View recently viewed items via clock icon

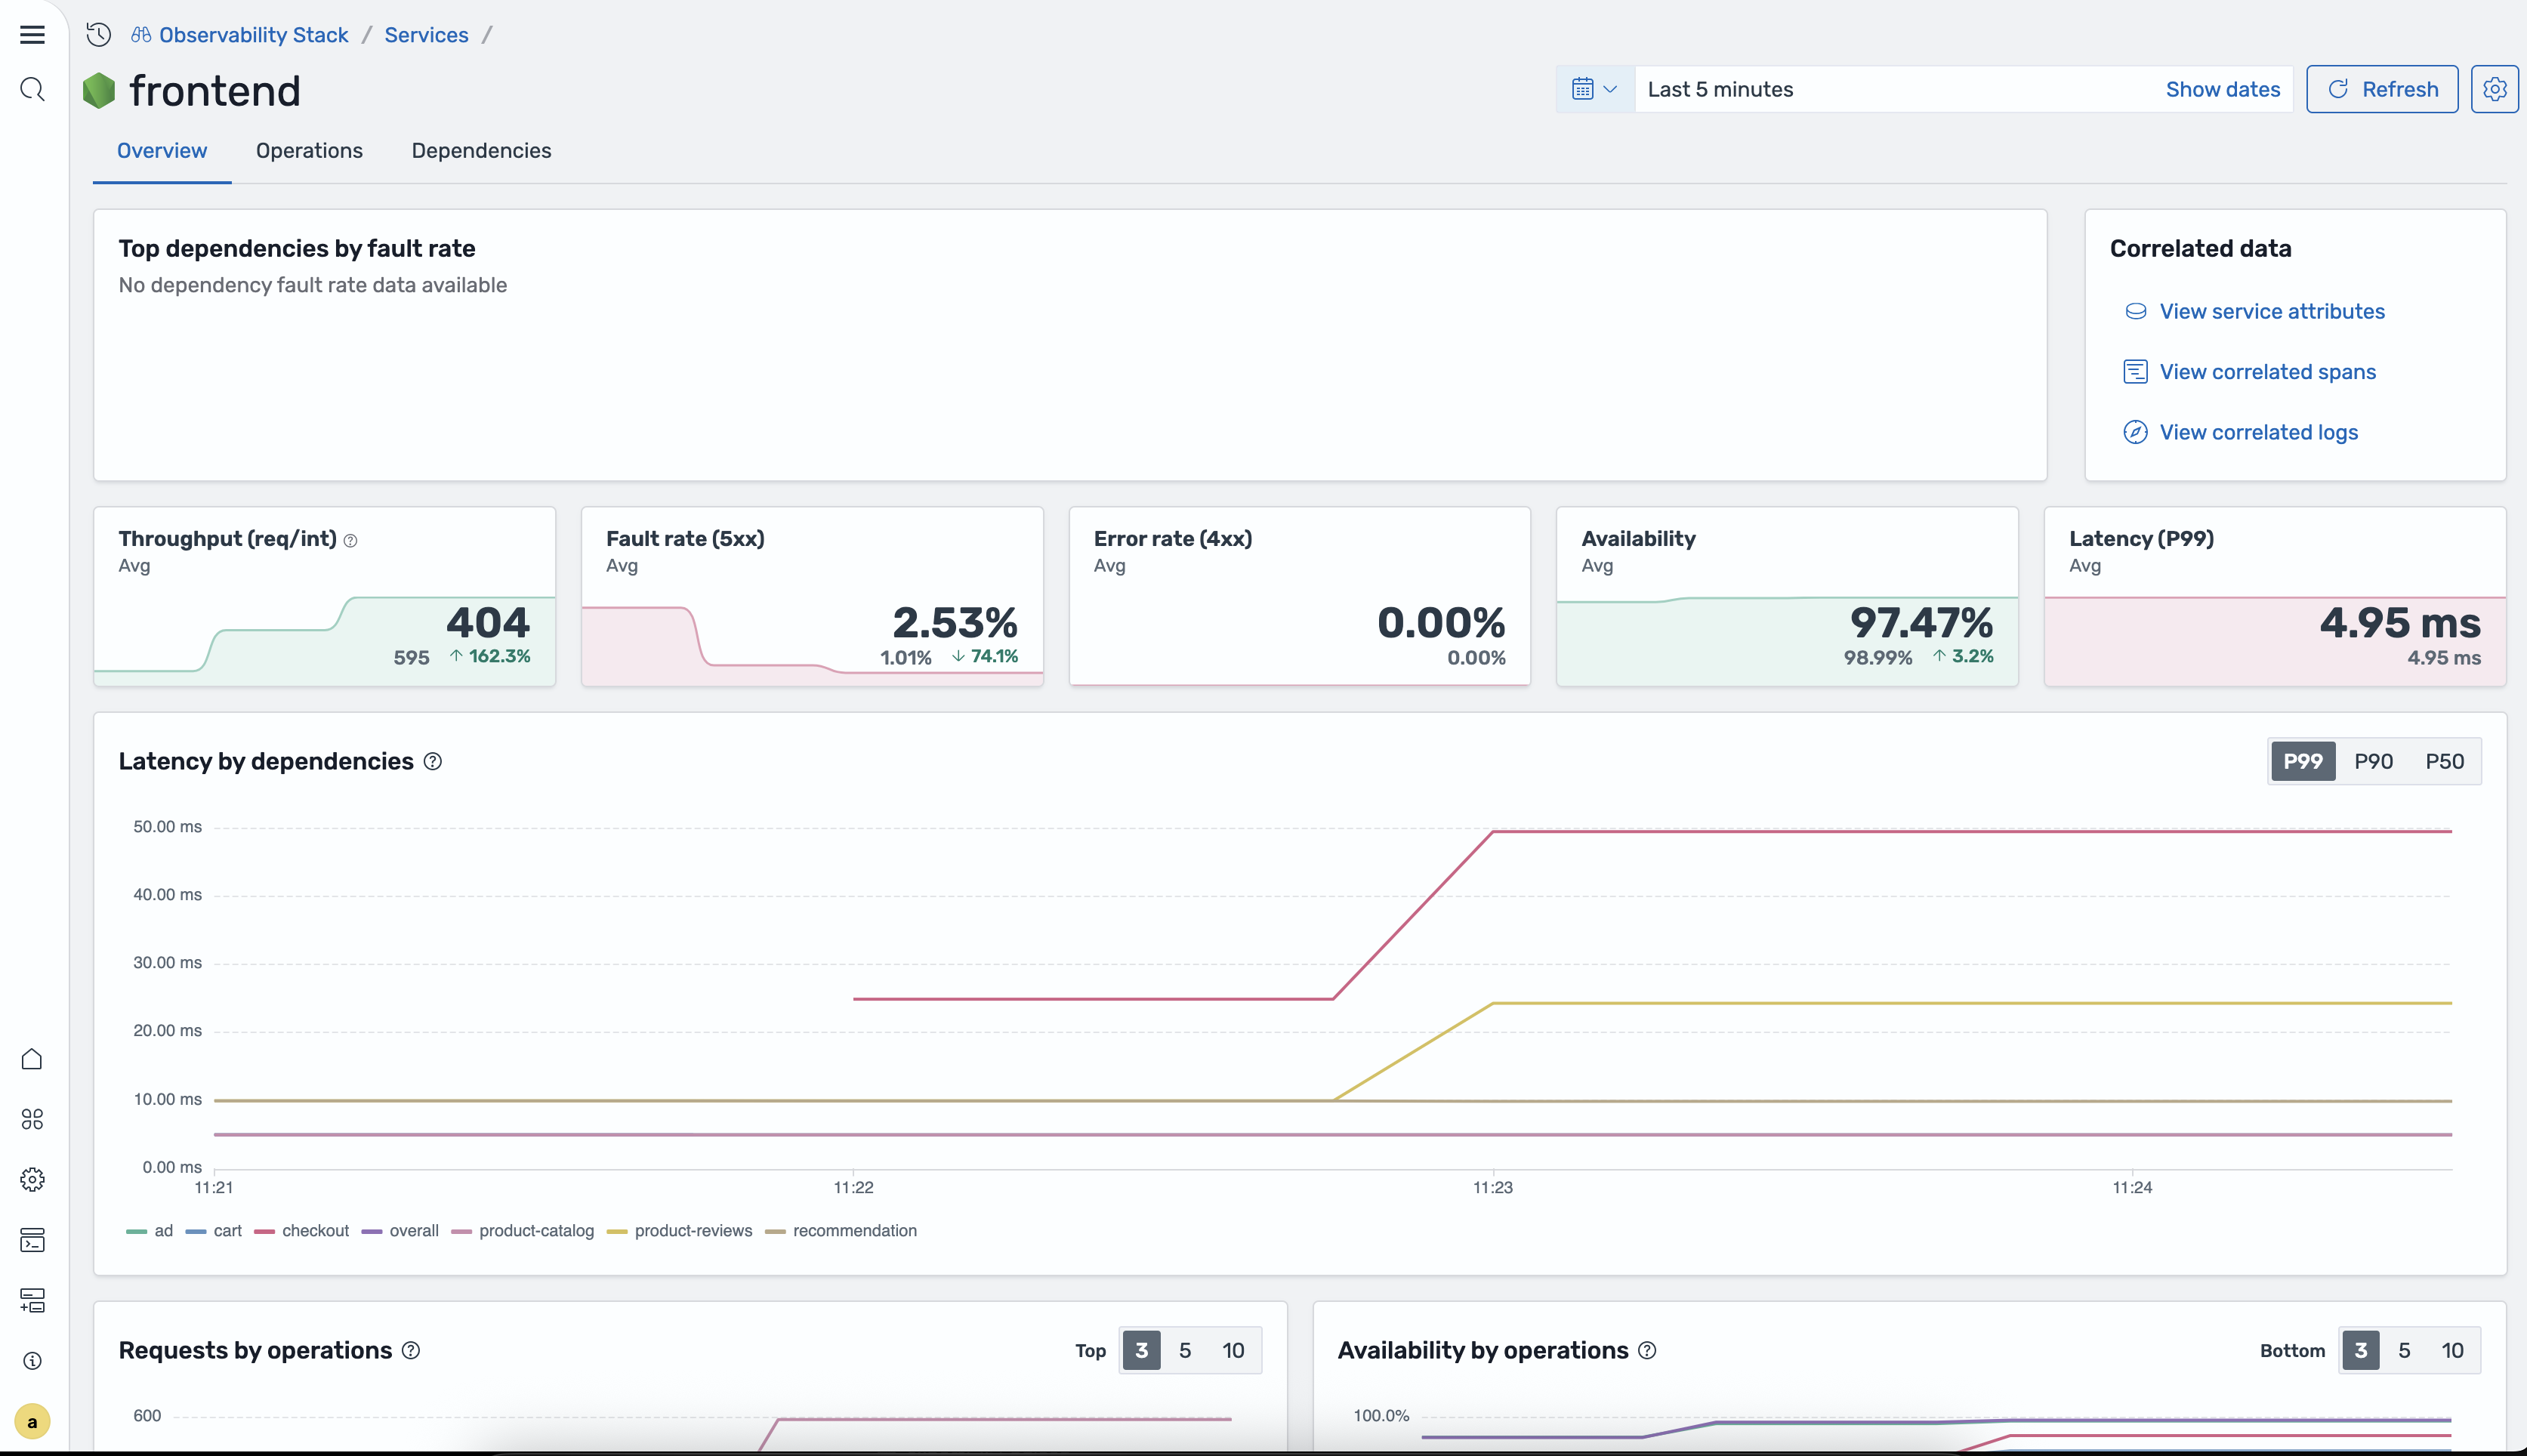click(97, 34)
